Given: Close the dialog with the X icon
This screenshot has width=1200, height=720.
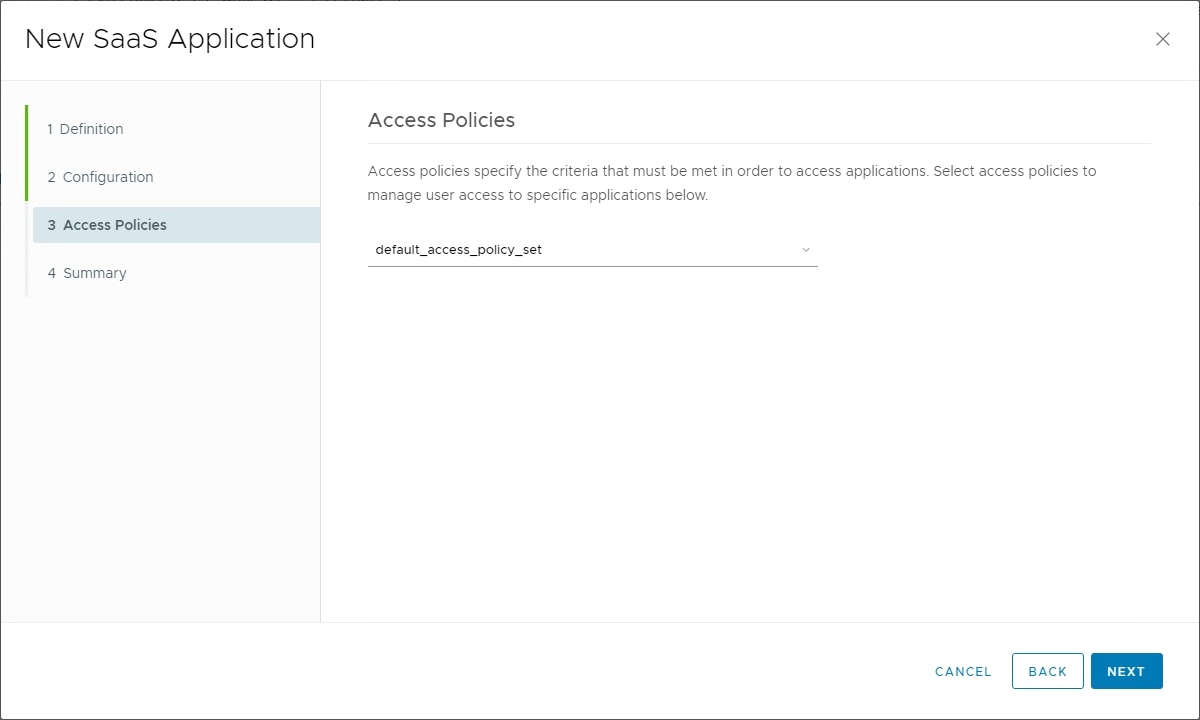Looking at the screenshot, I should coord(1163,39).
